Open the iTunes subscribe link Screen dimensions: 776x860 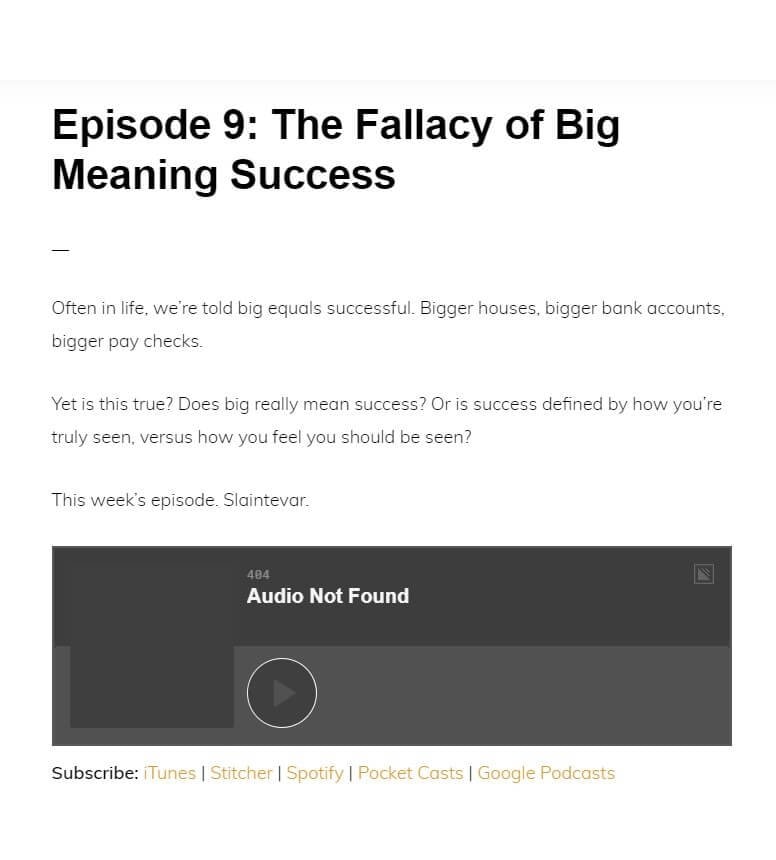coord(169,773)
